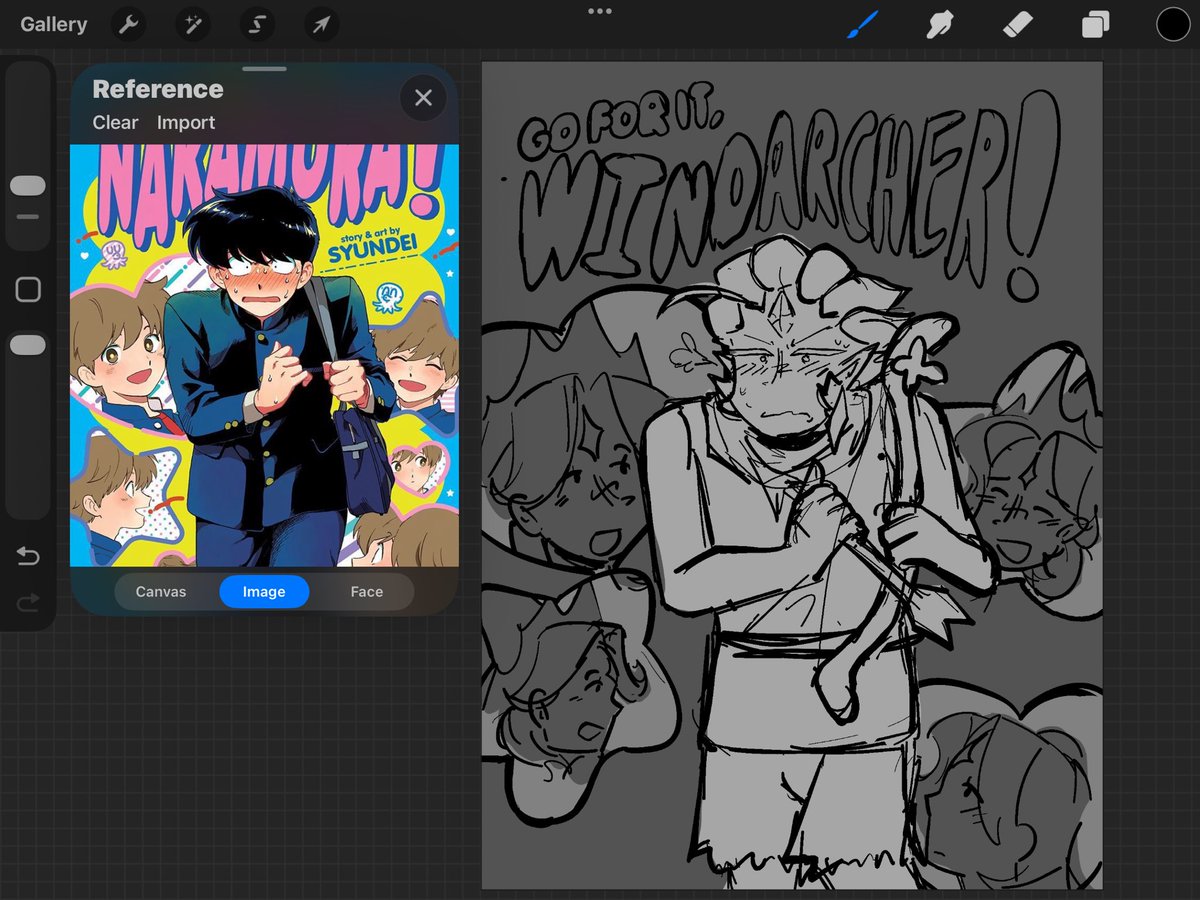Select the Eraser tool
The image size is (1200, 900).
[1018, 24]
